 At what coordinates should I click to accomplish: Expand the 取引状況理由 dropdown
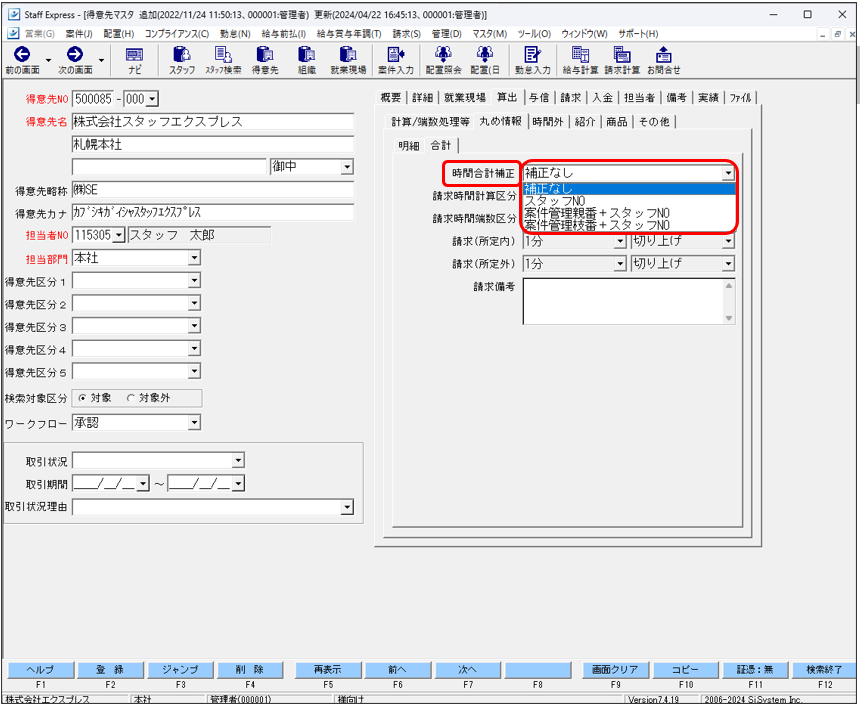point(347,507)
